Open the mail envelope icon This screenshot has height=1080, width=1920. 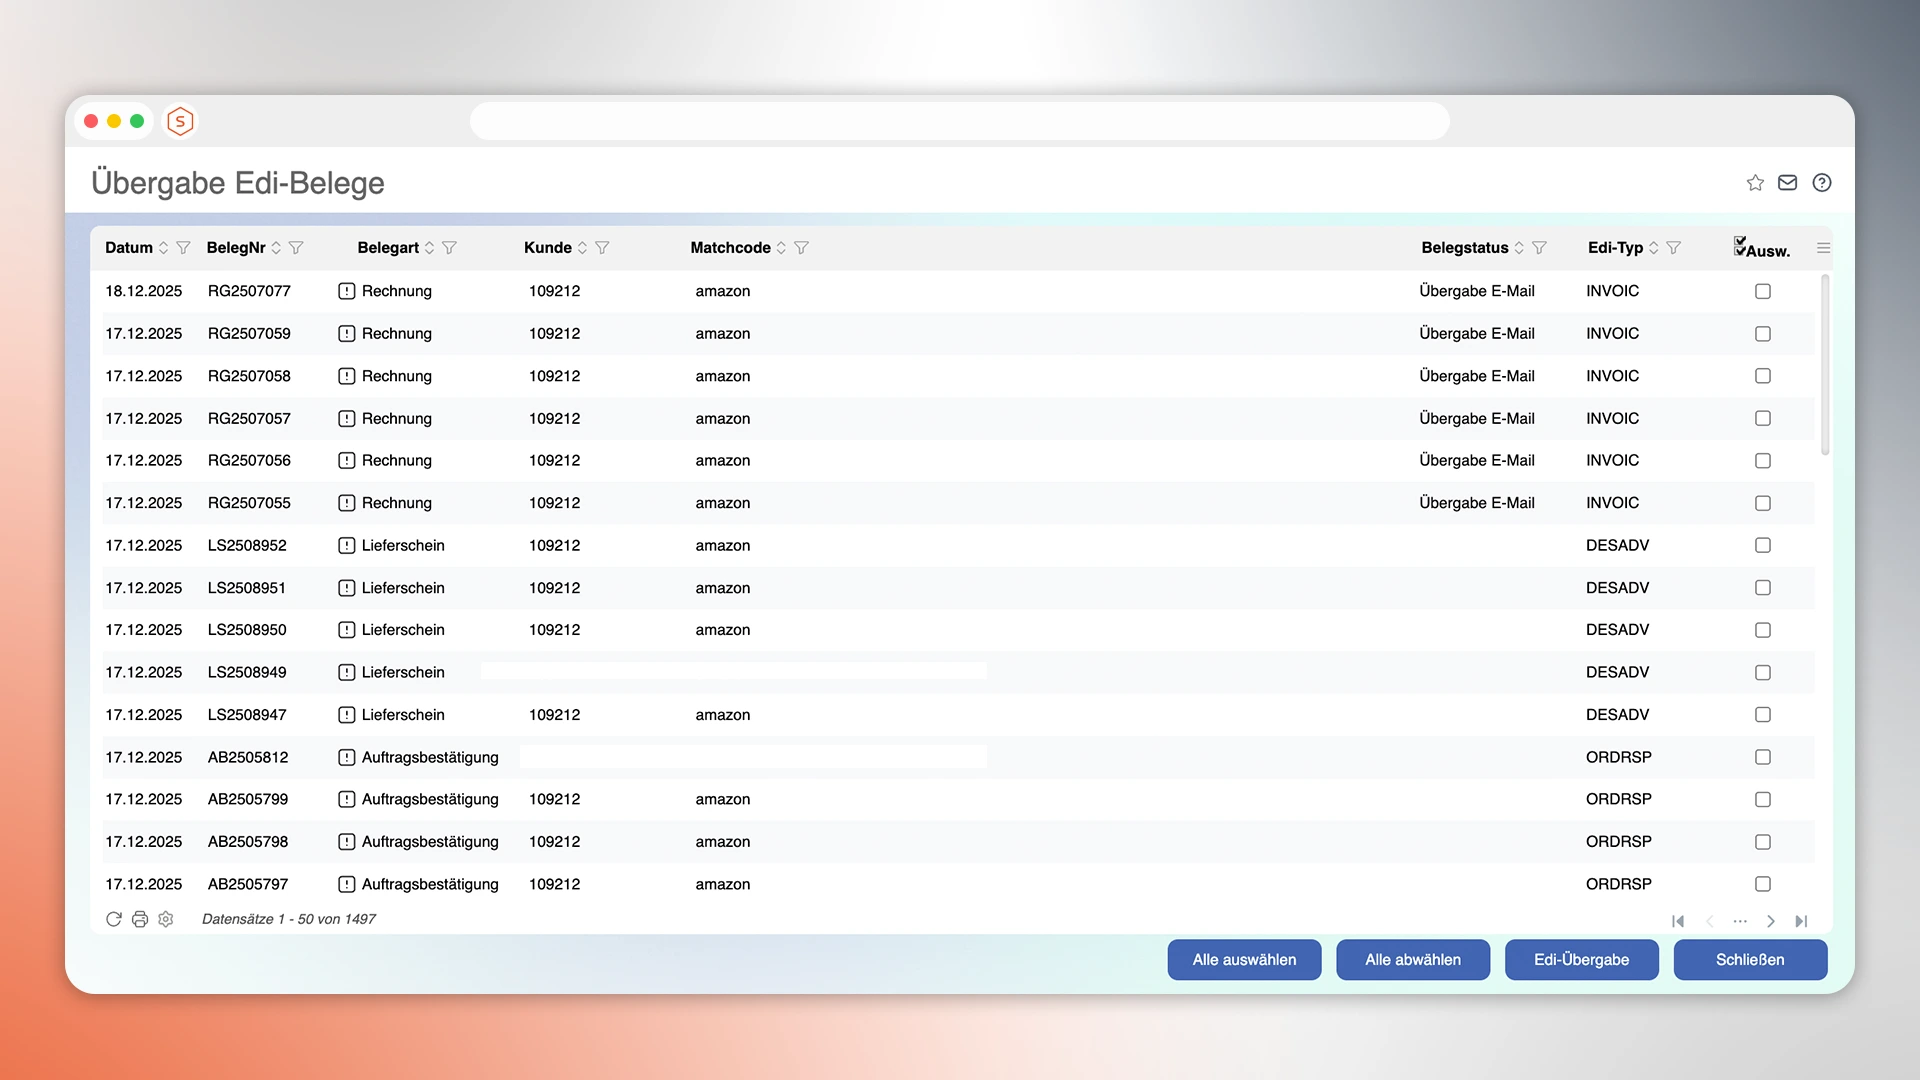point(1787,183)
